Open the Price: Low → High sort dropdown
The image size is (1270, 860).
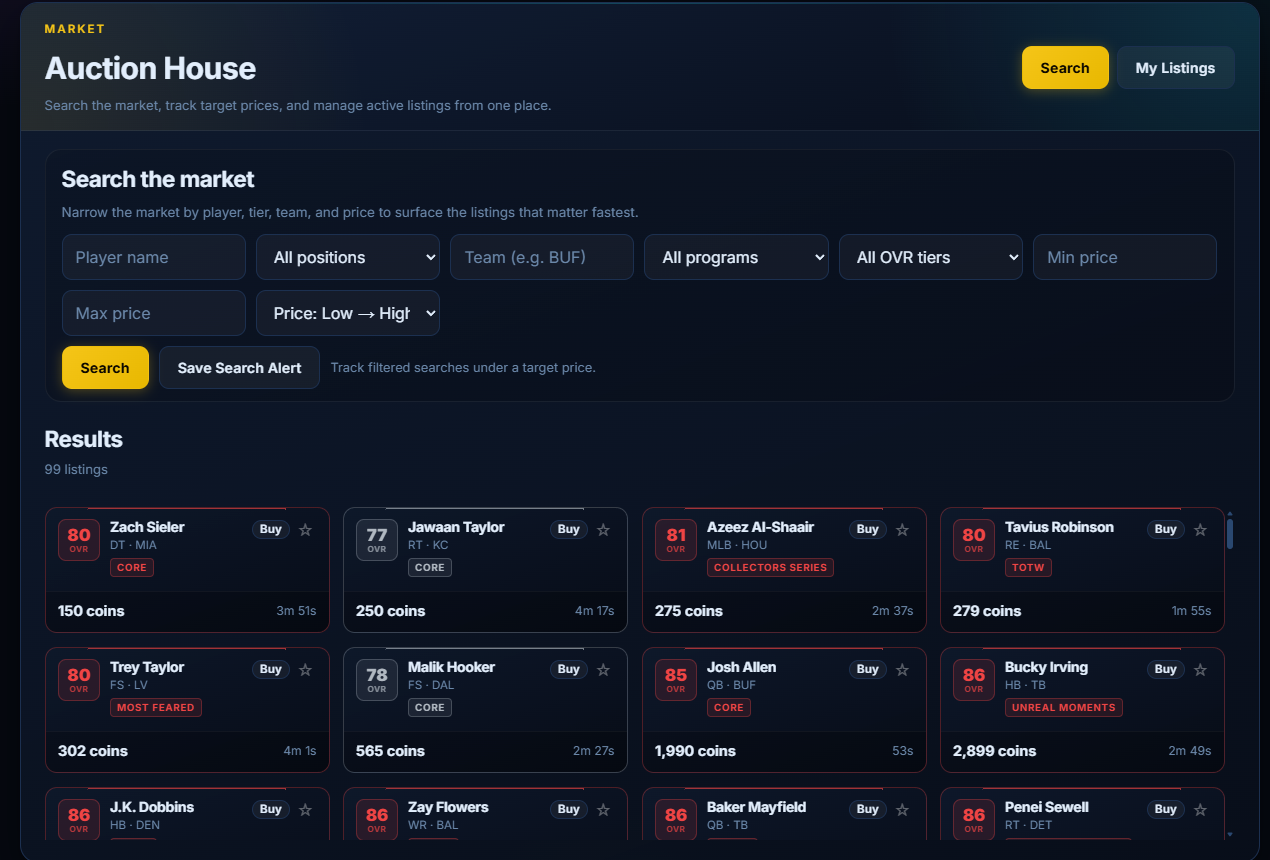pyautogui.click(x=348, y=313)
